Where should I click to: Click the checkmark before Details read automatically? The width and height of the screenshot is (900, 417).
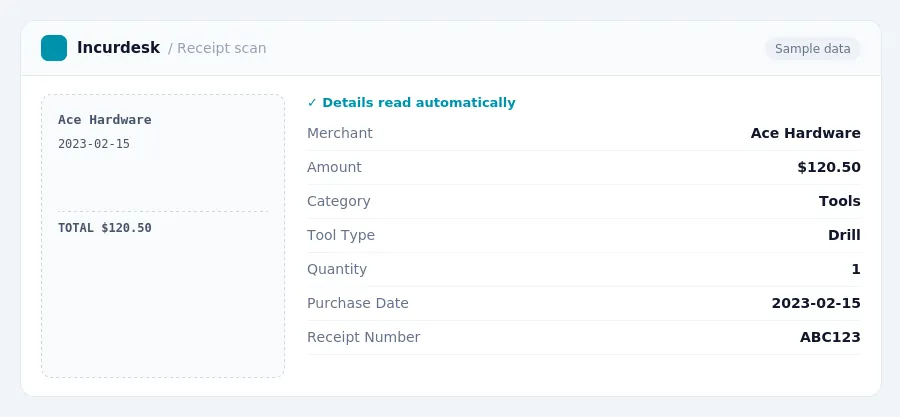312,103
